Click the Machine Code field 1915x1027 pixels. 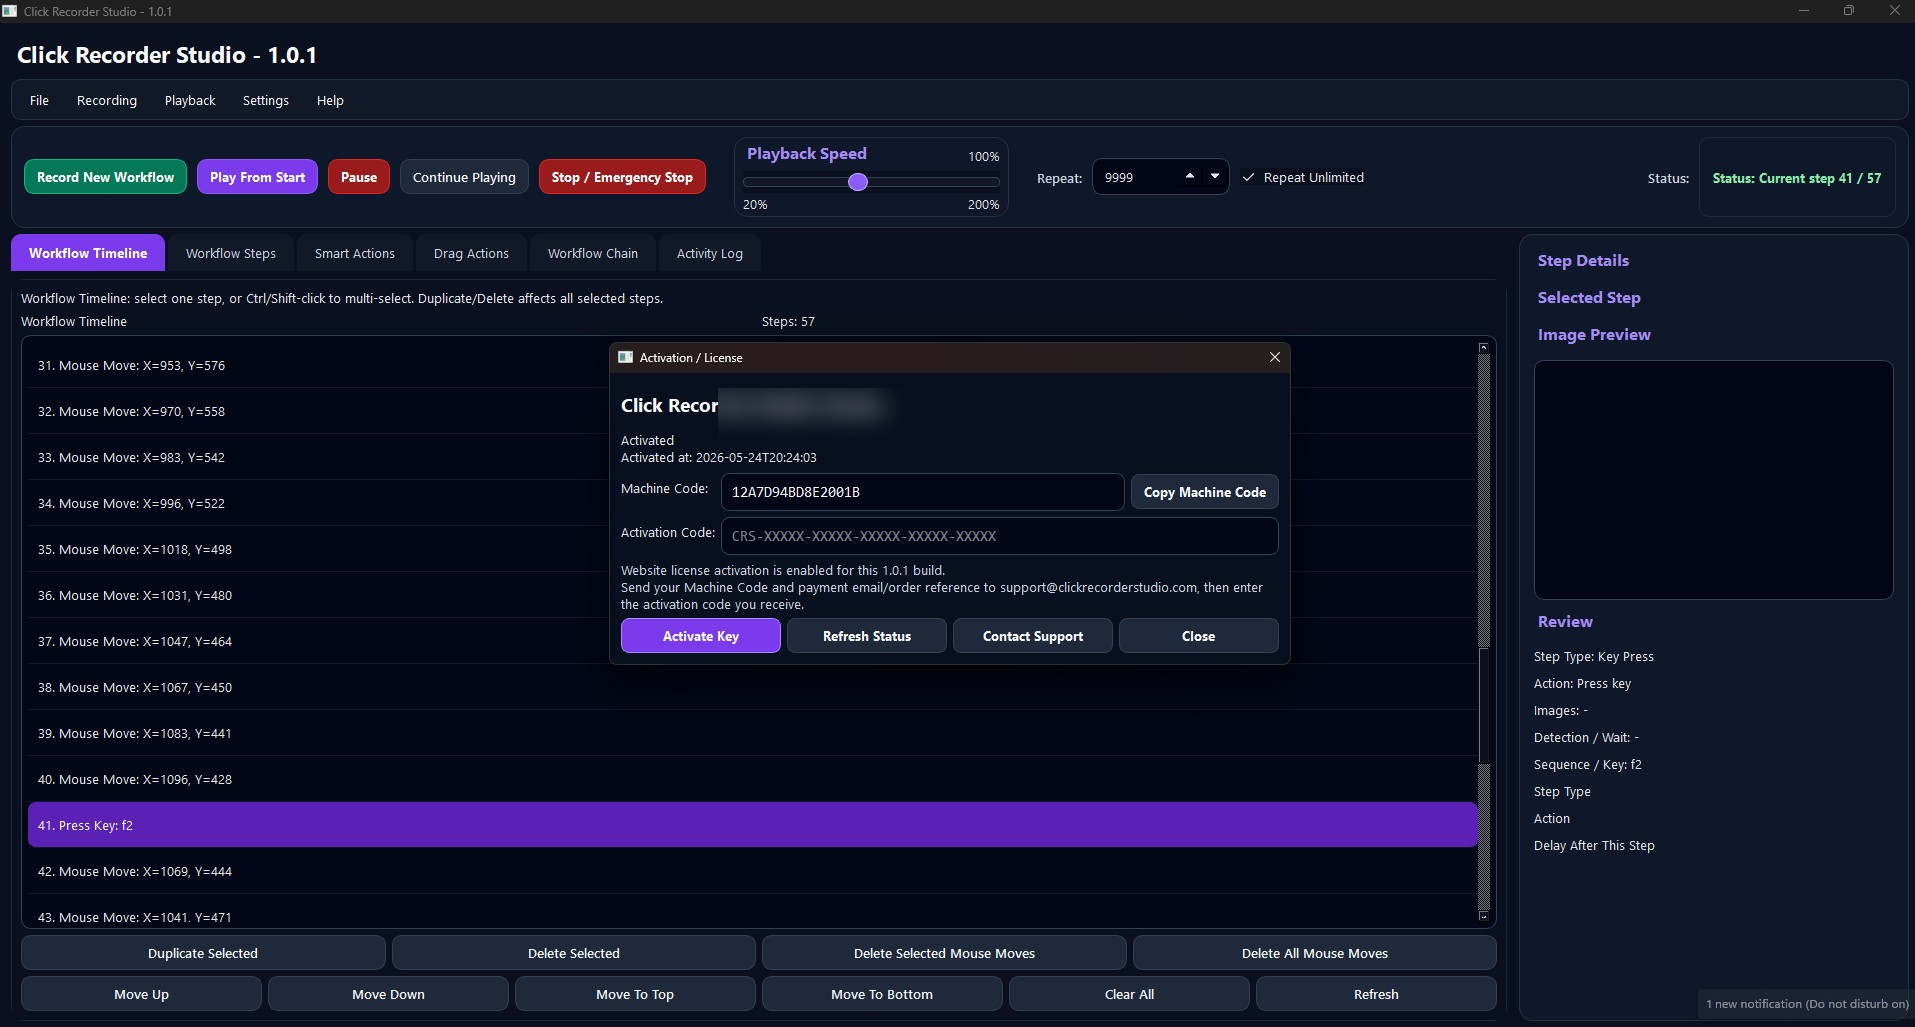click(922, 492)
